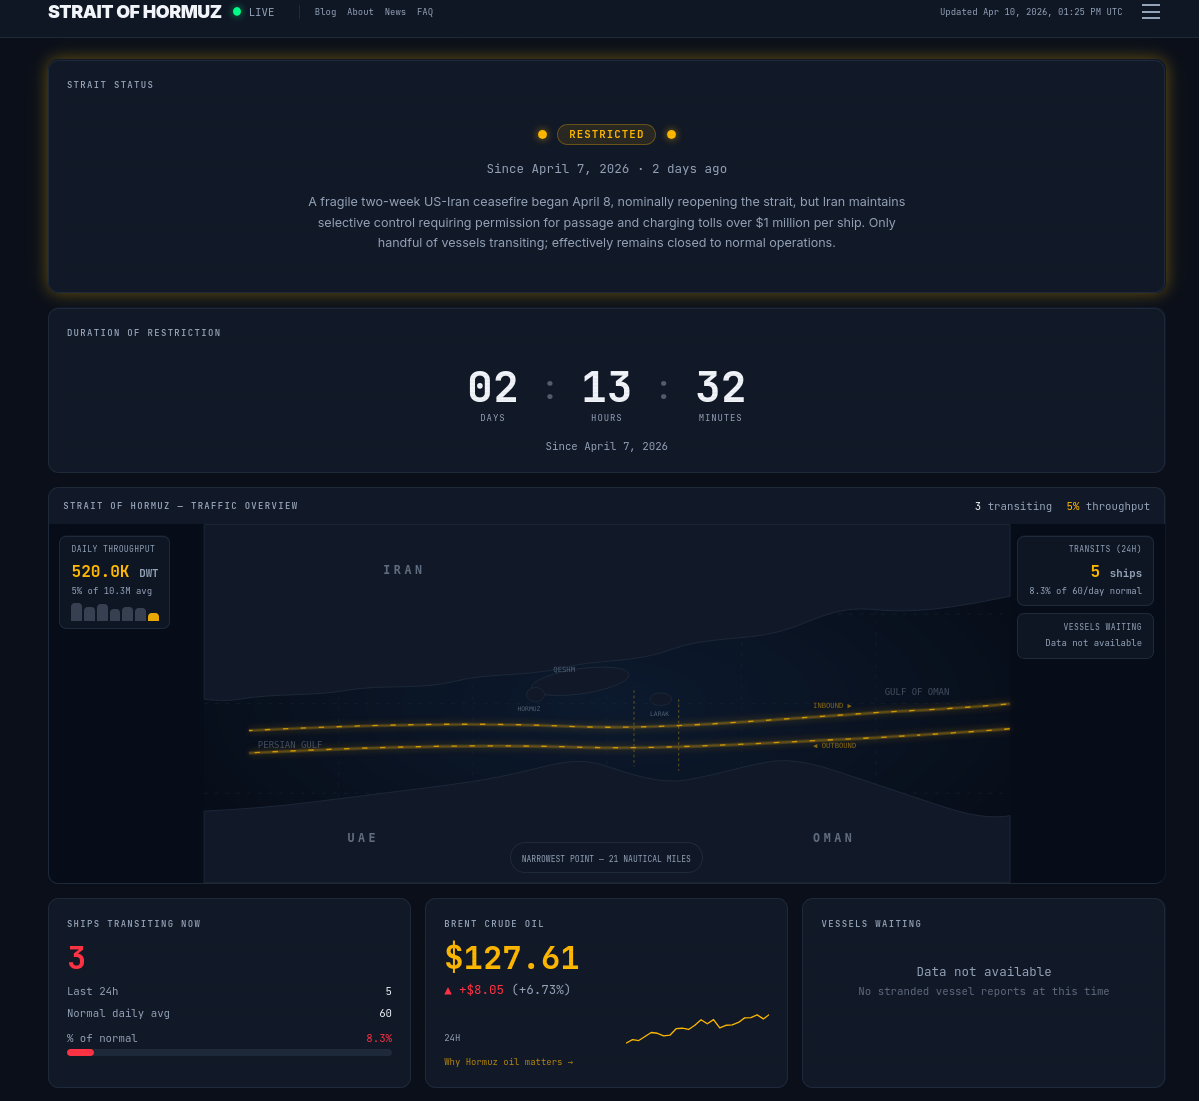Click the amber dot left of RESTRICTED
Viewport: 1200px width, 1101px height.
542,134
